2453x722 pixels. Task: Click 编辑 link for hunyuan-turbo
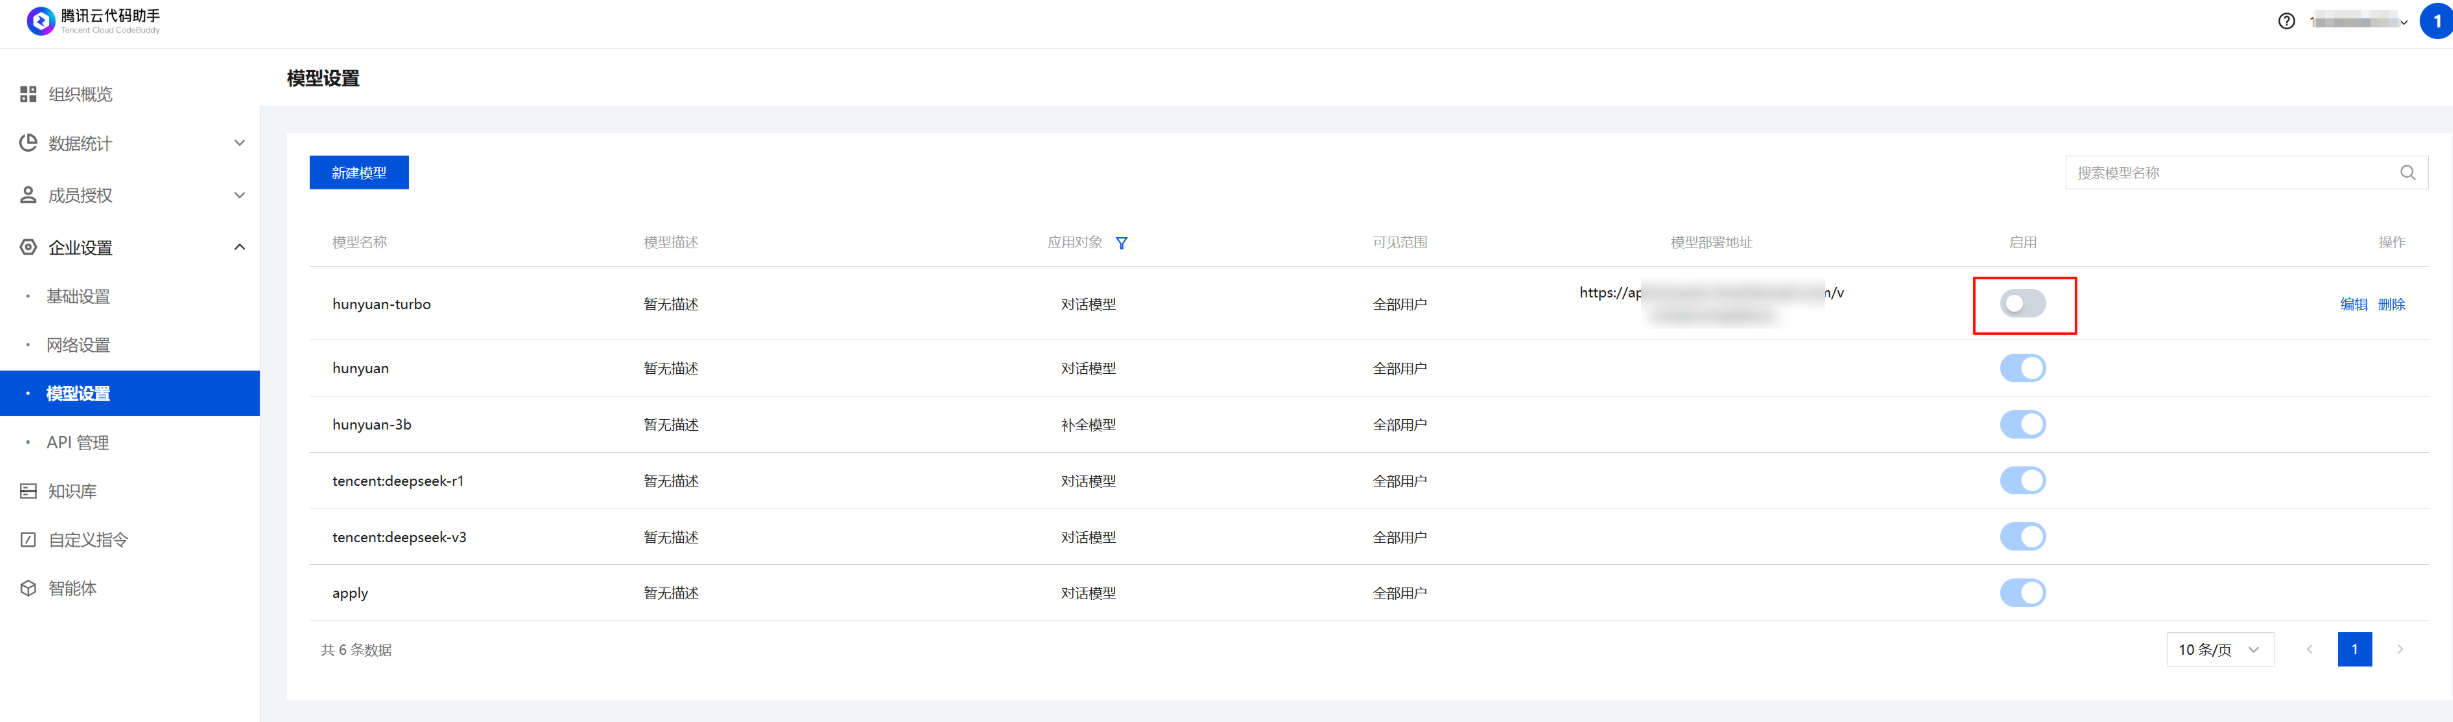(x=2353, y=305)
